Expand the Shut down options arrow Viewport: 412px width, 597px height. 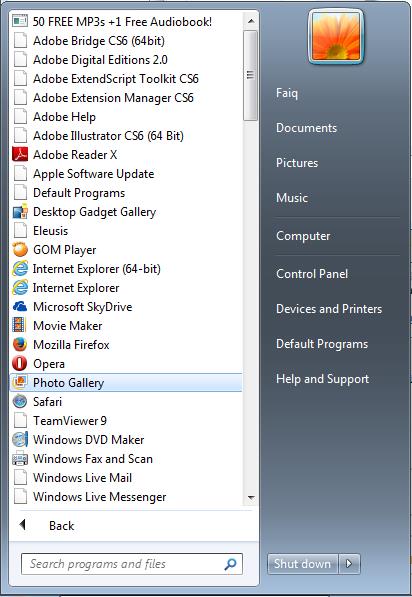coord(349,563)
